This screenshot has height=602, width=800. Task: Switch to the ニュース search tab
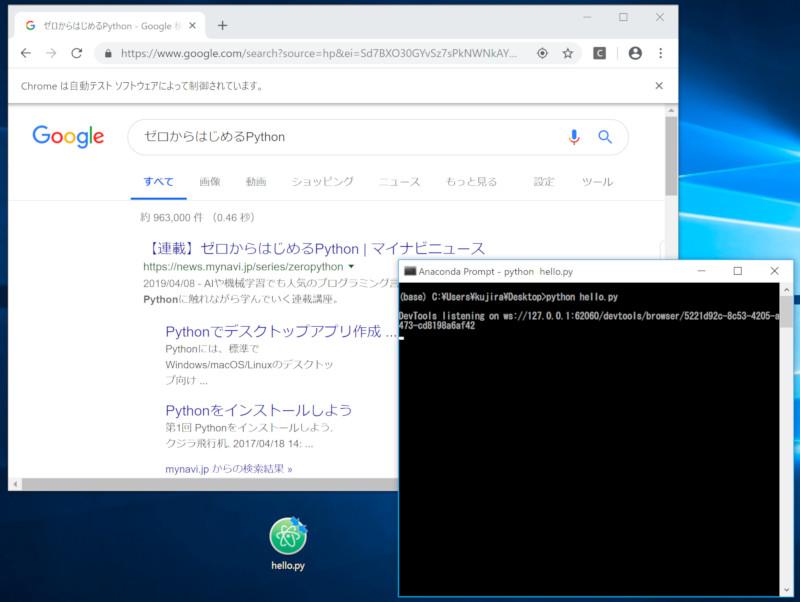399,182
